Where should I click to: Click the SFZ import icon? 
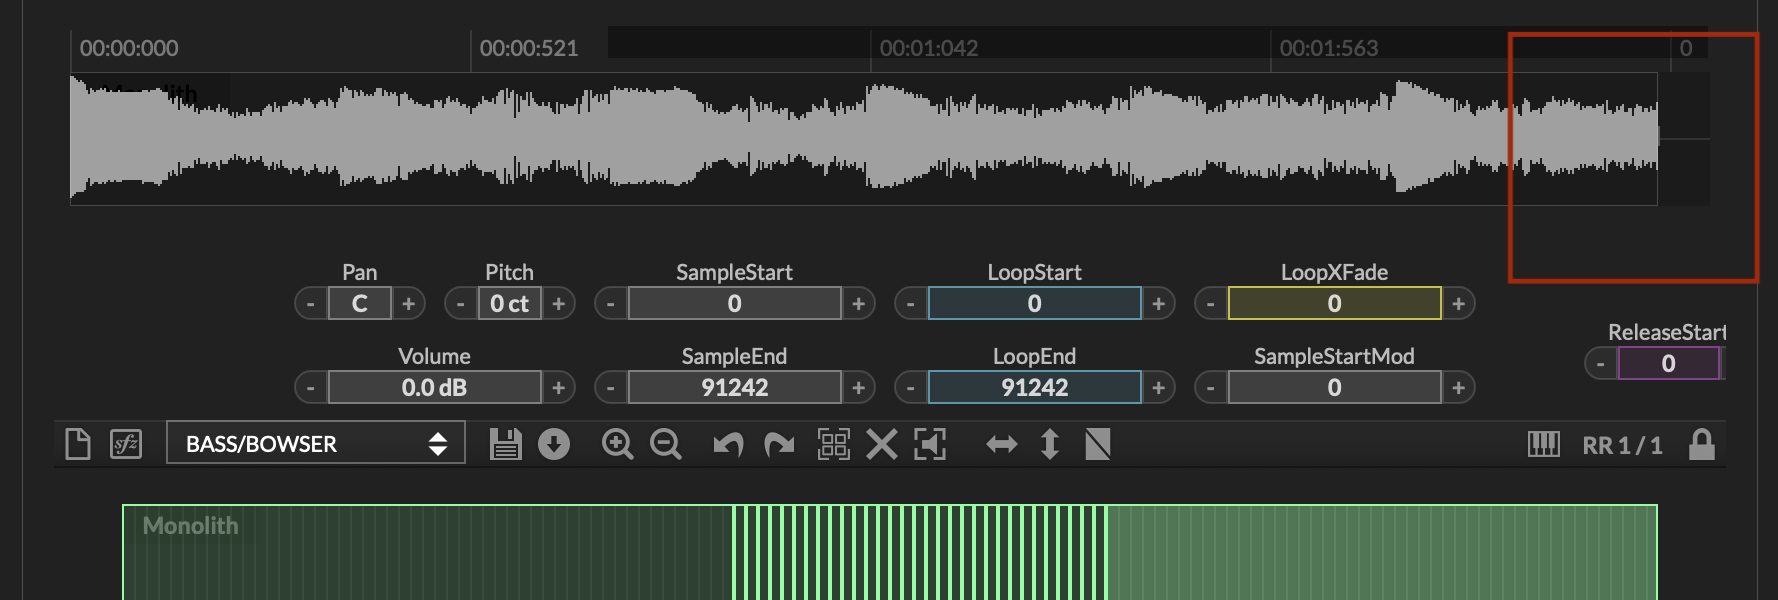point(126,444)
